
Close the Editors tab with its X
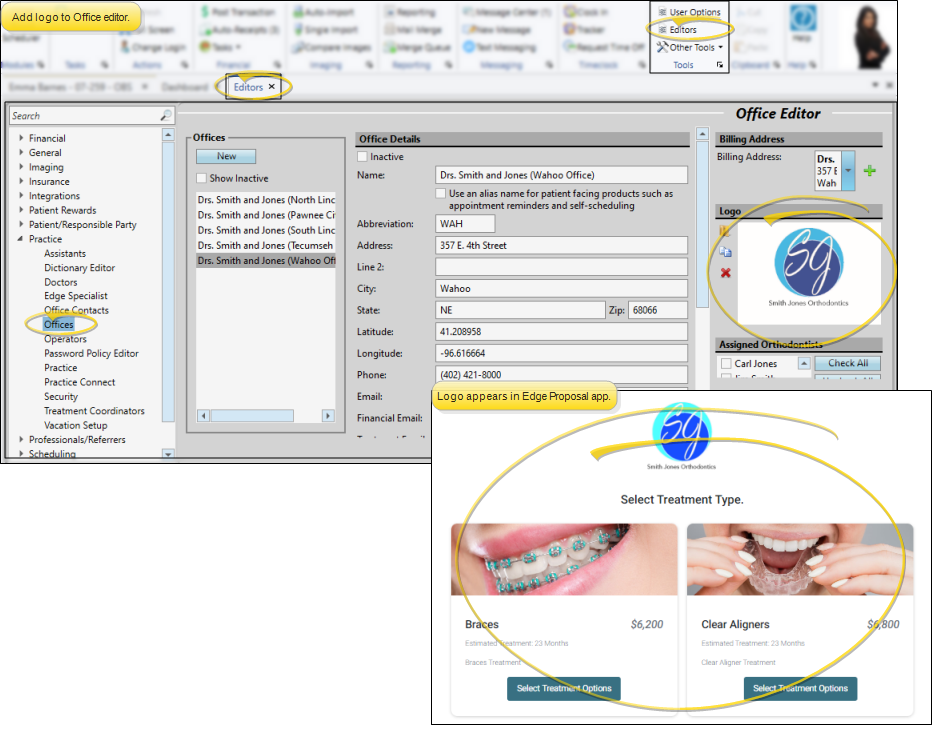272,87
